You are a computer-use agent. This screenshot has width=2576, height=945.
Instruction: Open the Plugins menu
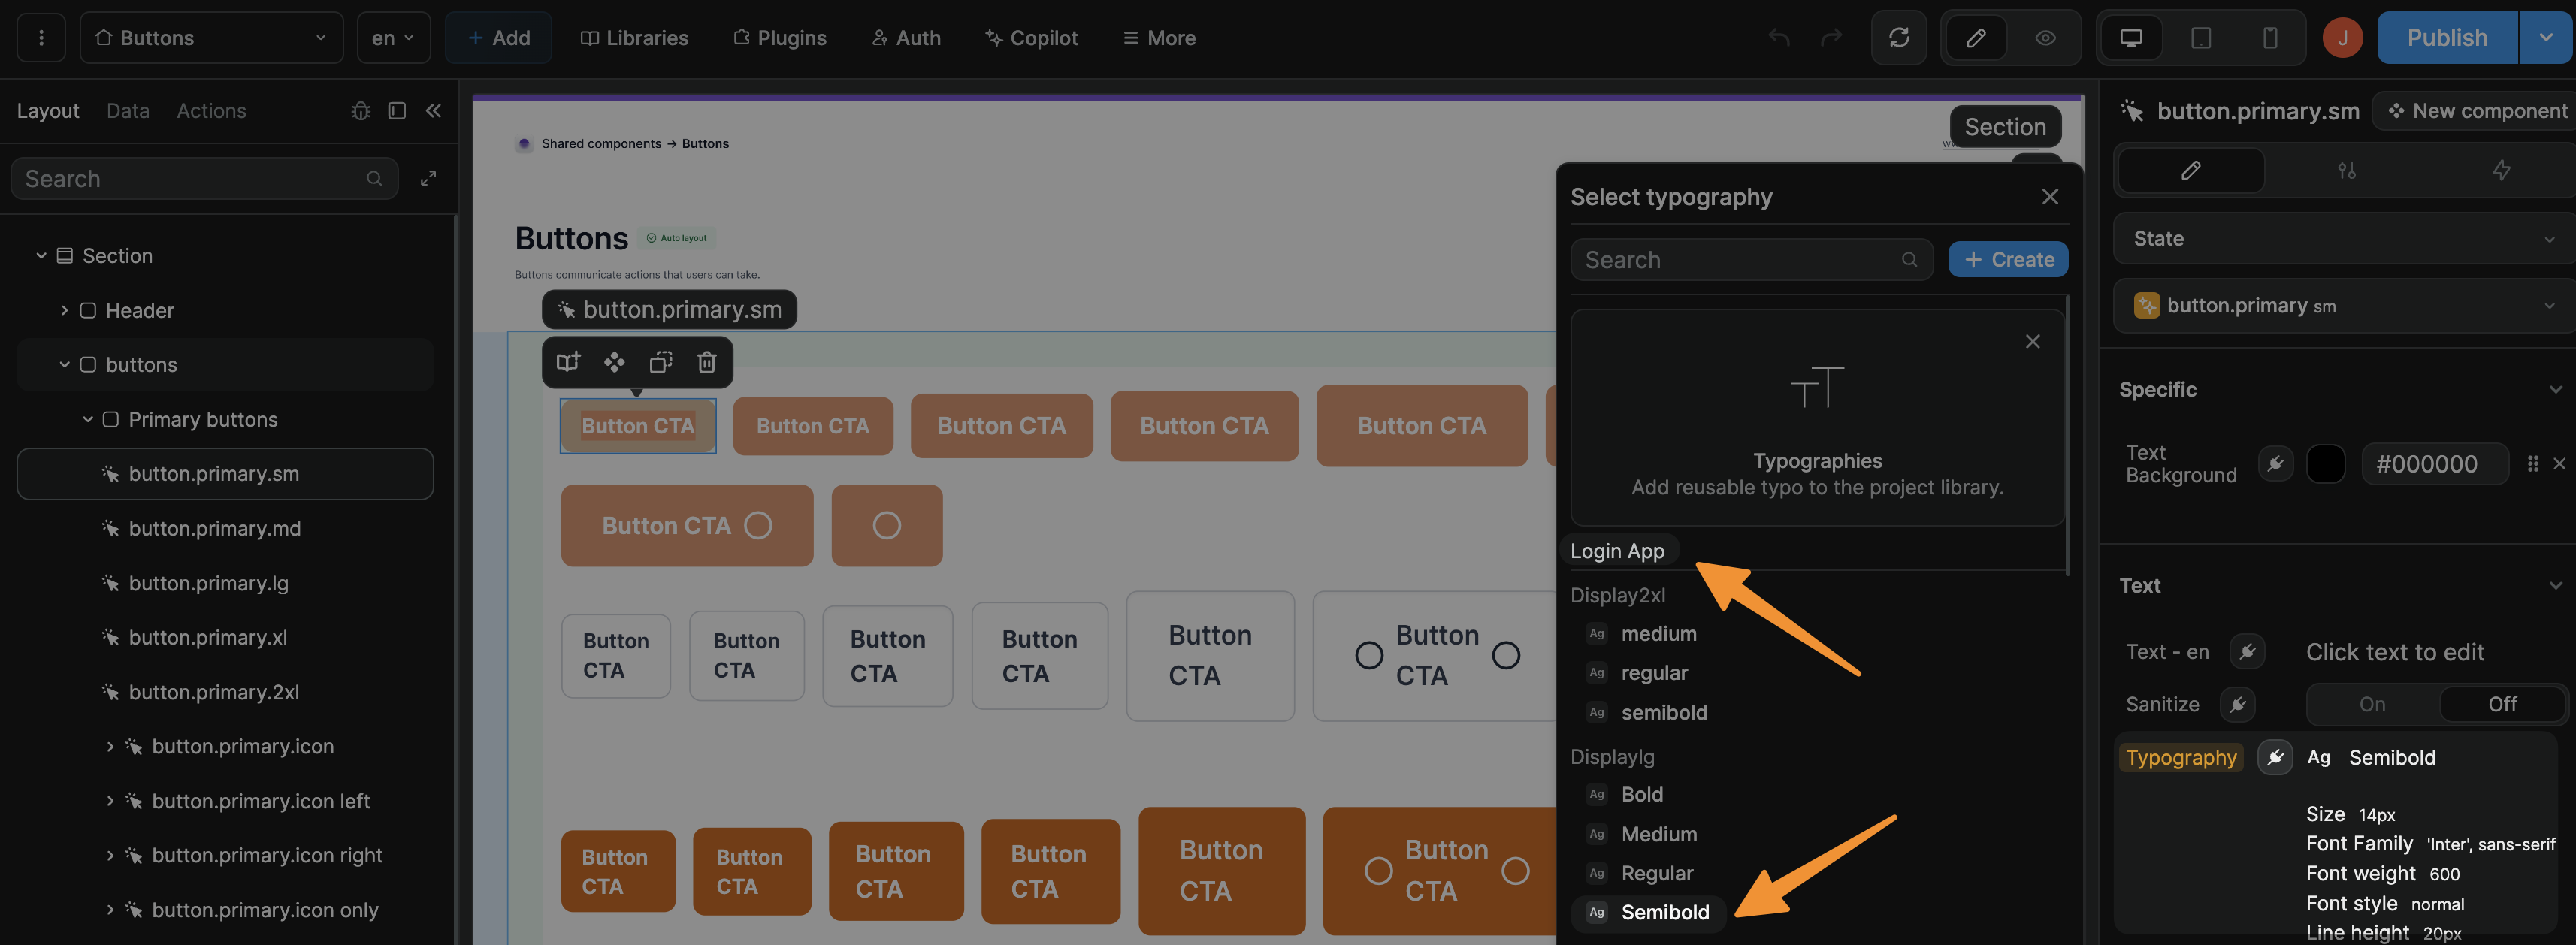tap(780, 38)
